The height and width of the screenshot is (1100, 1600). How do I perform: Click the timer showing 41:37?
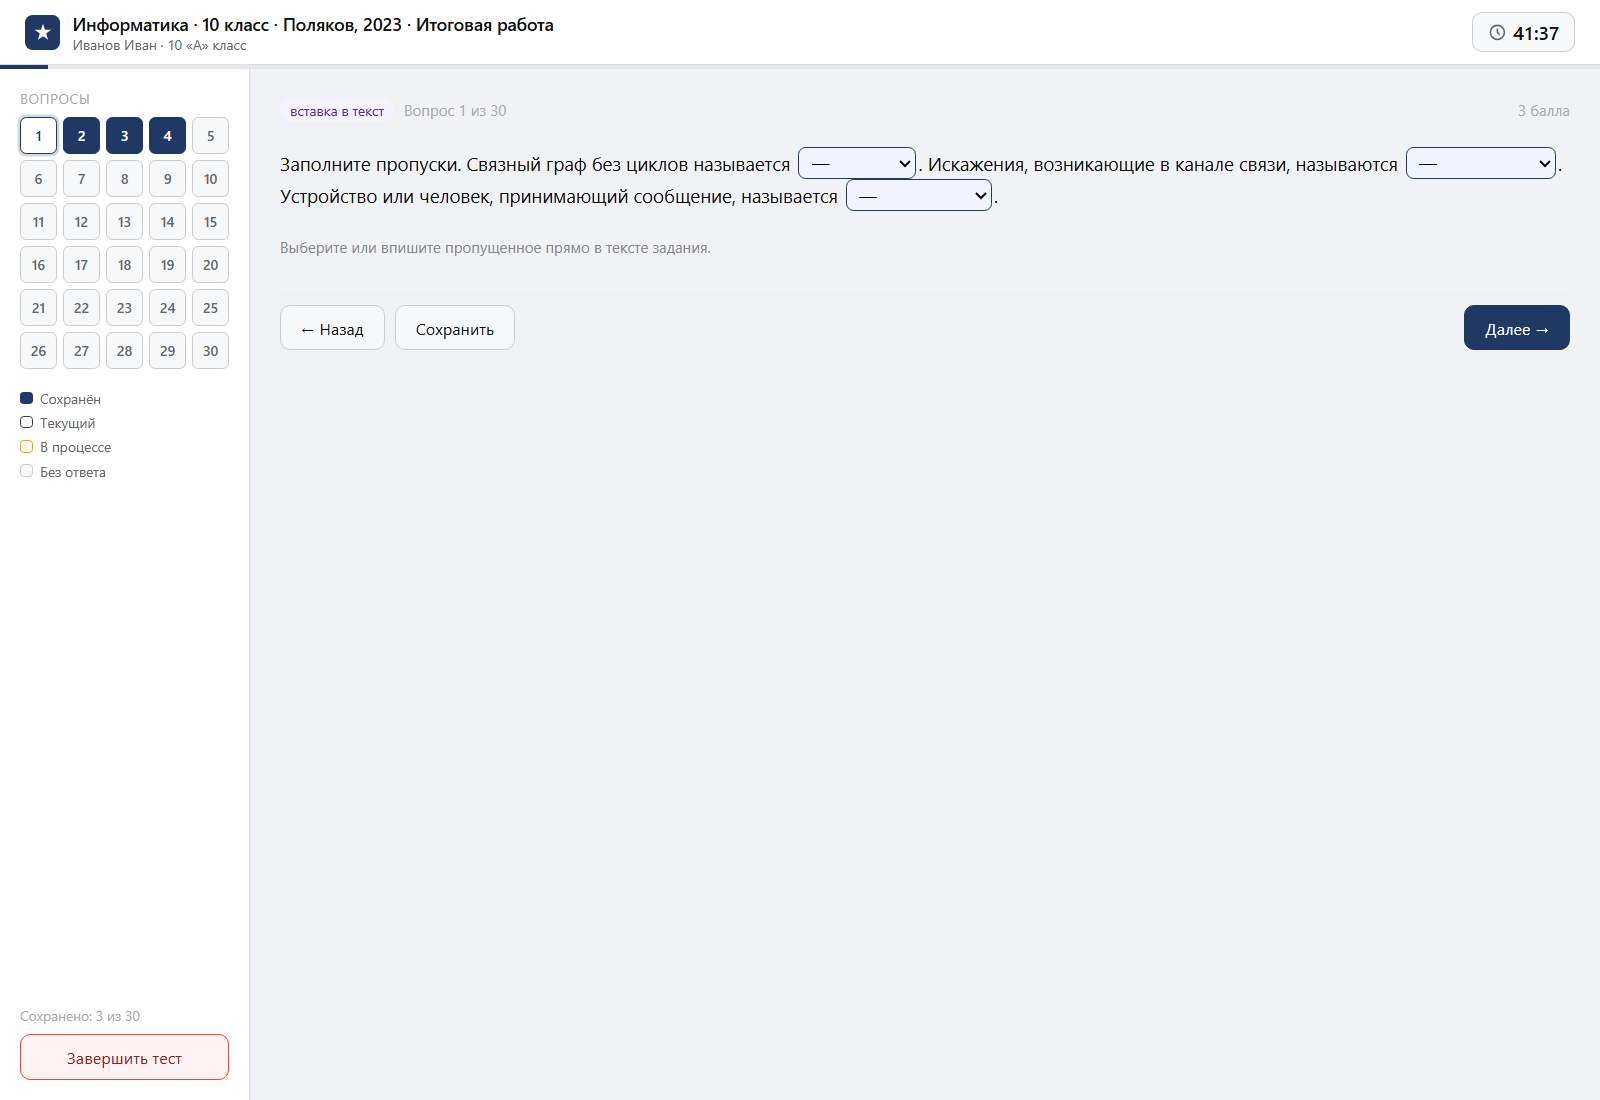point(1523,32)
